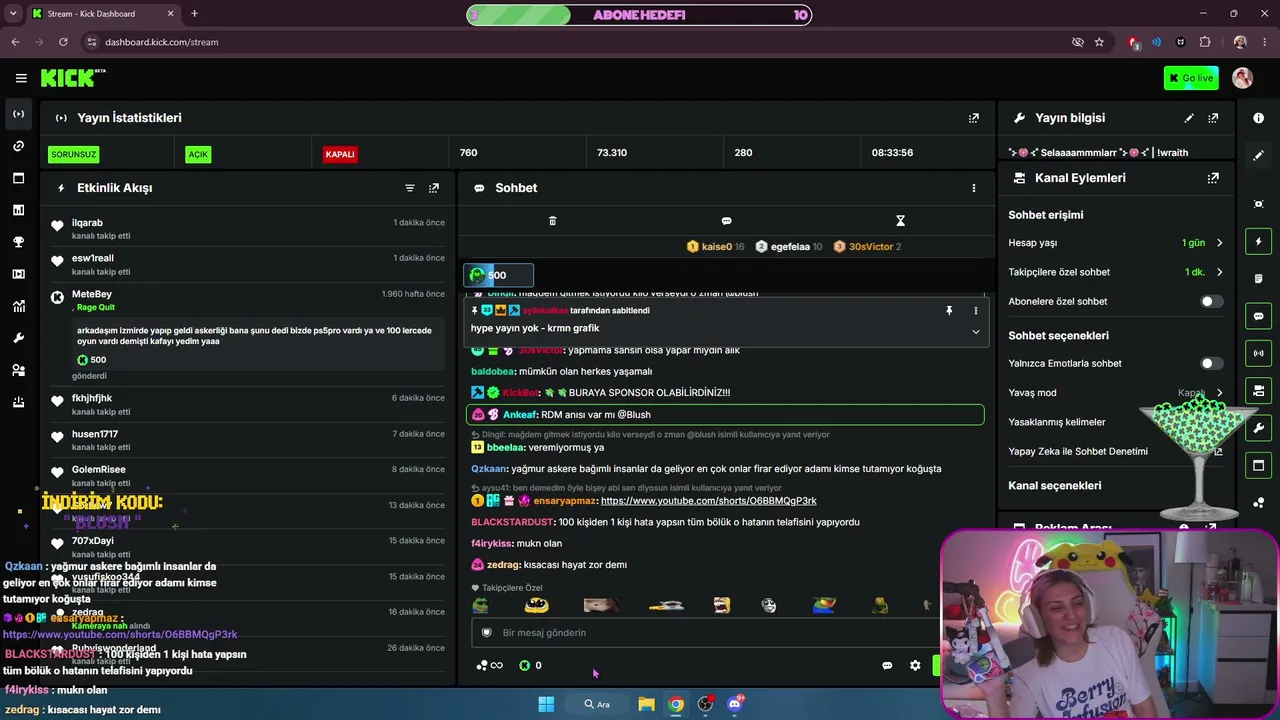Open Yavaş mod setting chevron
This screenshot has height=720, width=1280.
tap(1219, 393)
